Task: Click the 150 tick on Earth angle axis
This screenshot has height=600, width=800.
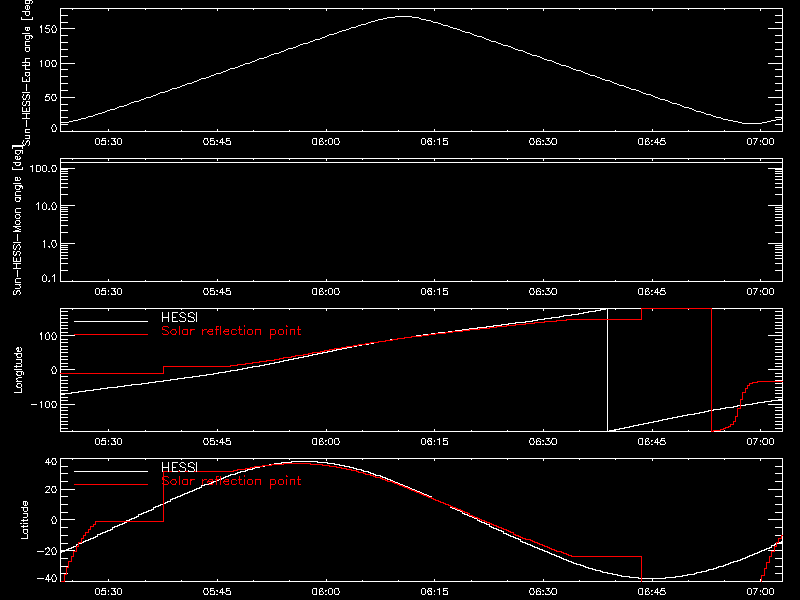Action: (47, 29)
